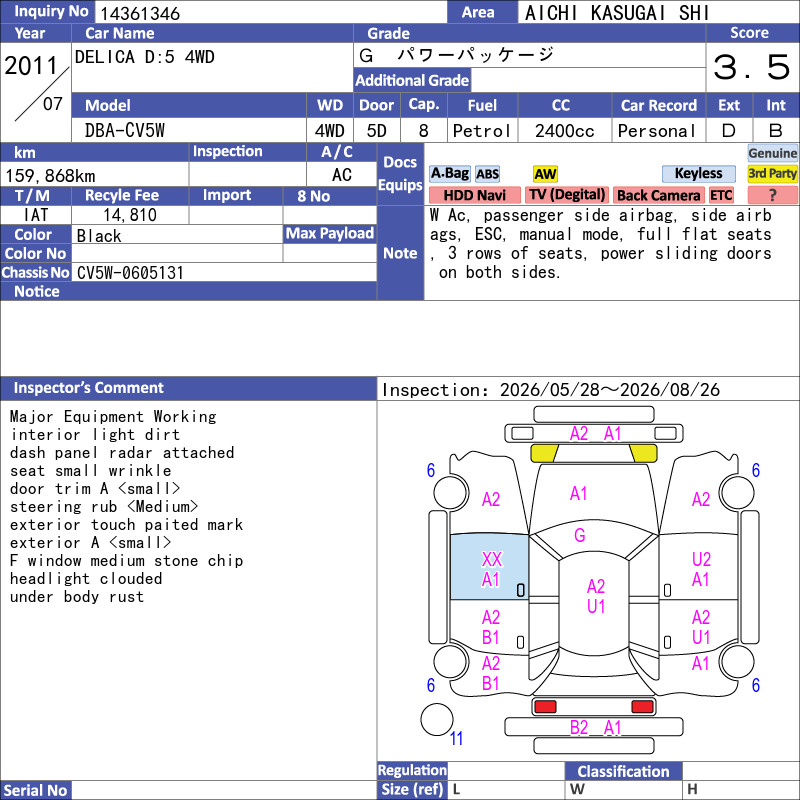Image resolution: width=800 pixels, height=800 pixels.
Task: Click the Additional Grade label
Action: point(412,80)
